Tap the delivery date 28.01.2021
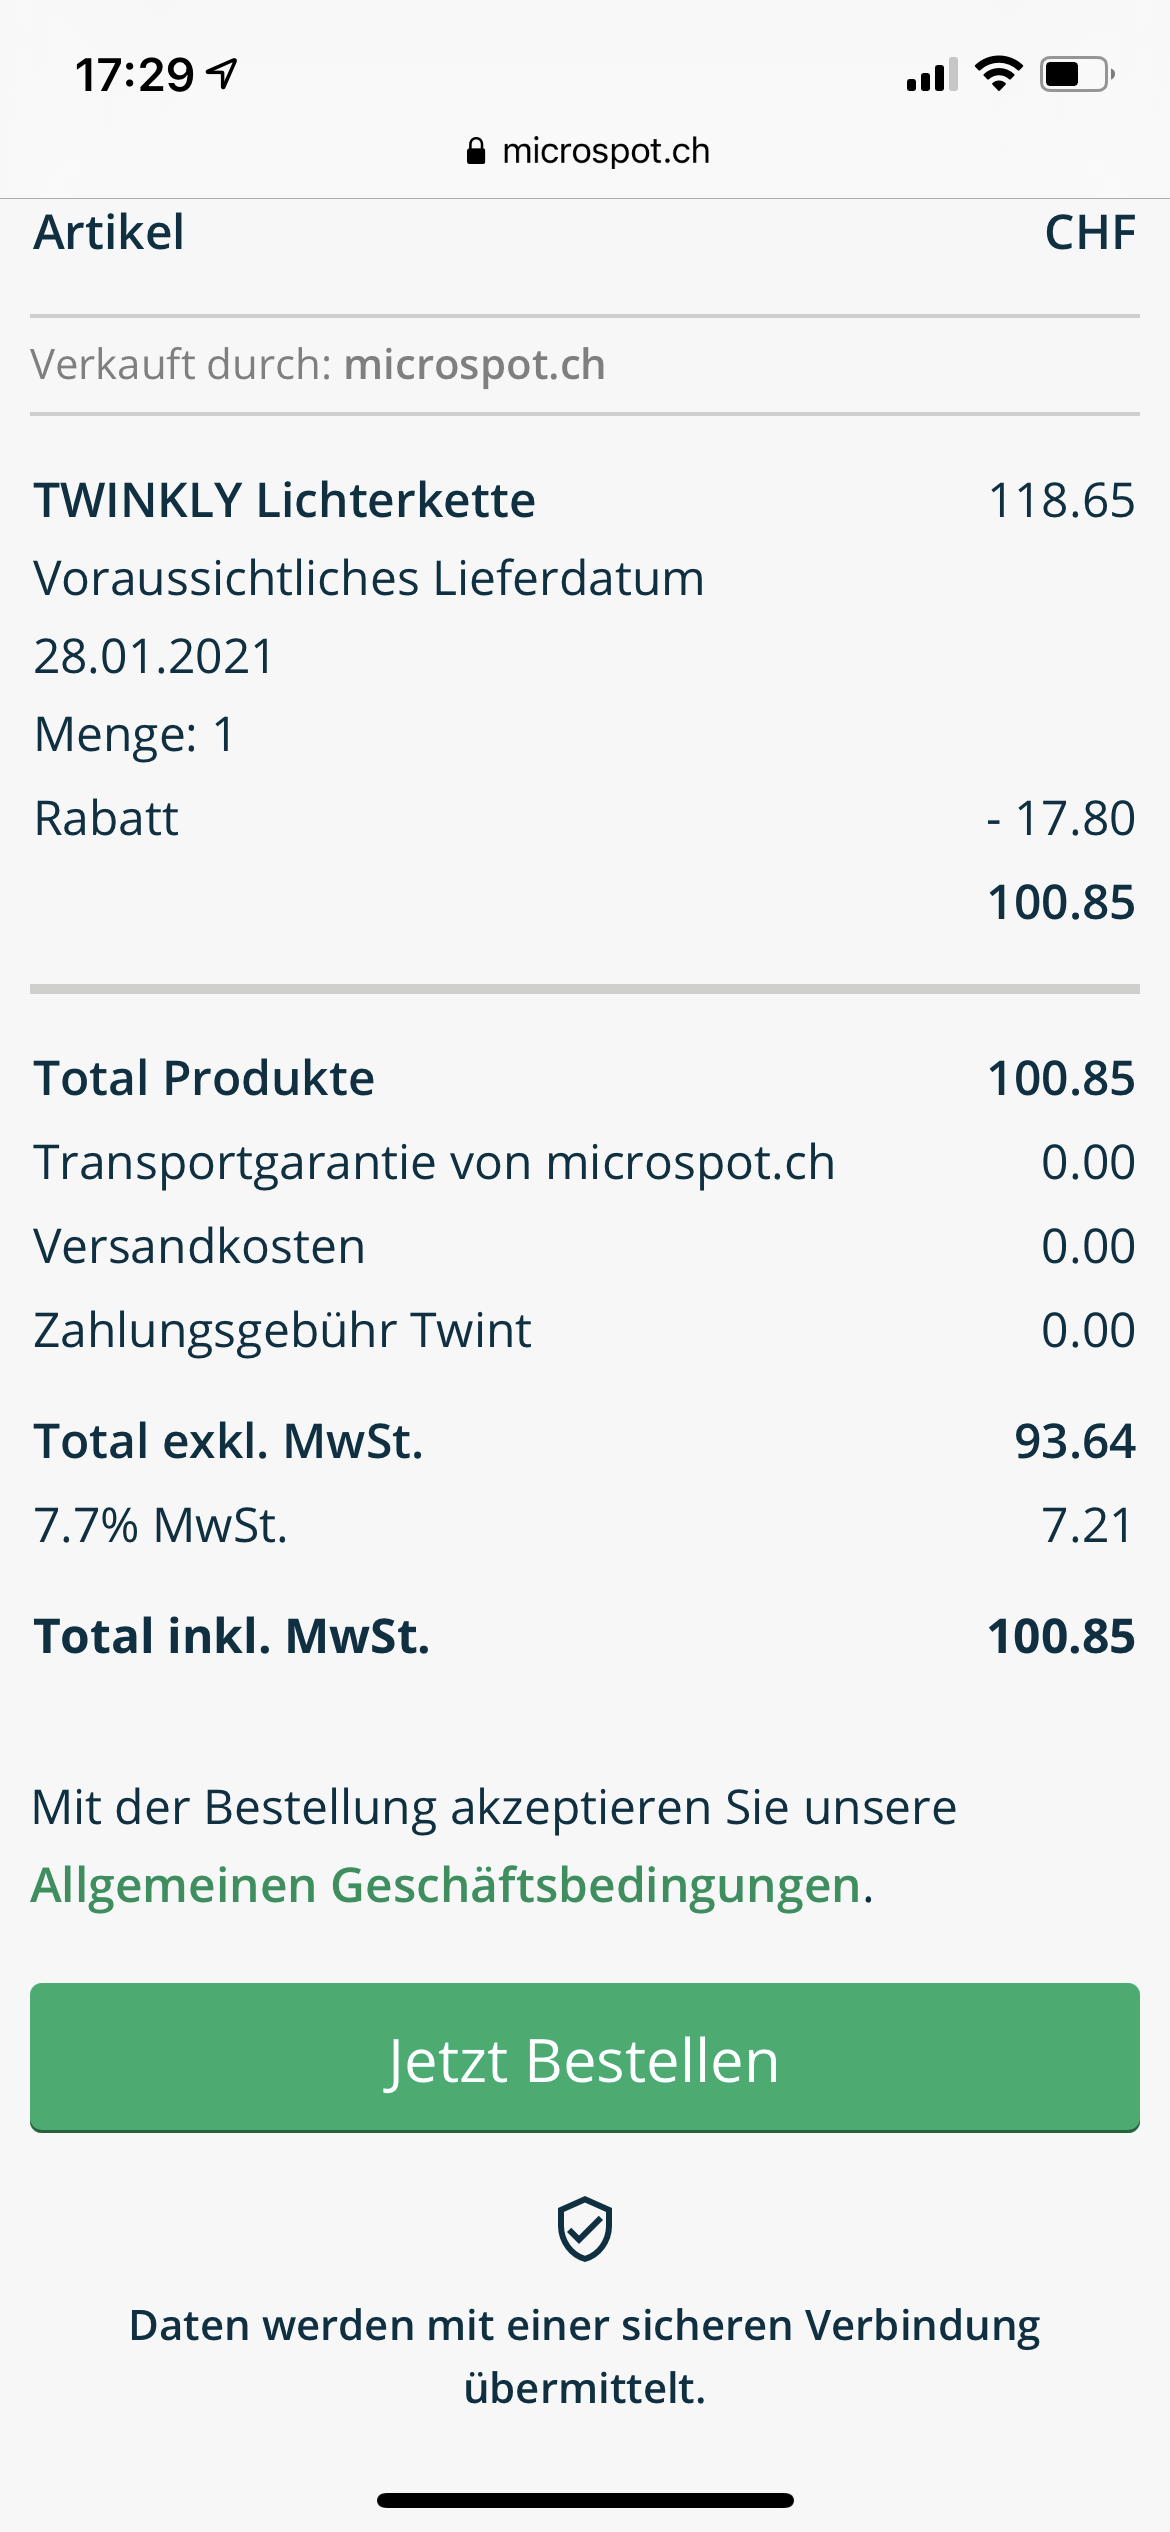 [x=154, y=657]
